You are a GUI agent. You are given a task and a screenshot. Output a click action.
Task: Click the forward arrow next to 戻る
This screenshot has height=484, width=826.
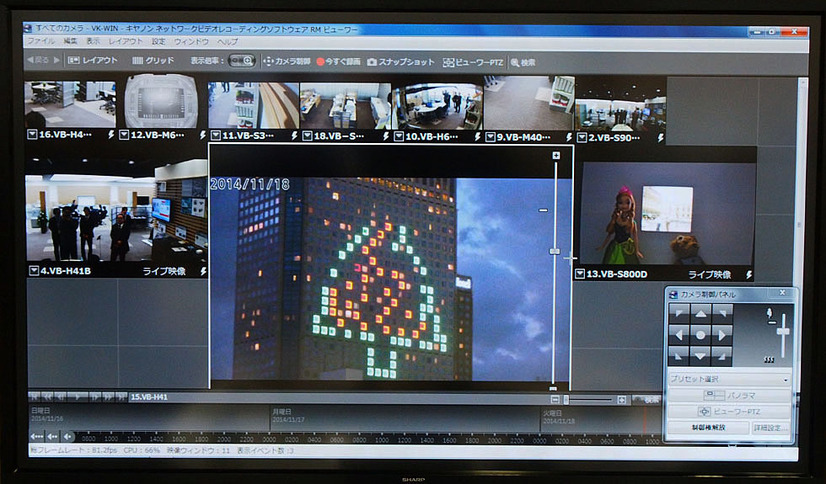tap(57, 60)
